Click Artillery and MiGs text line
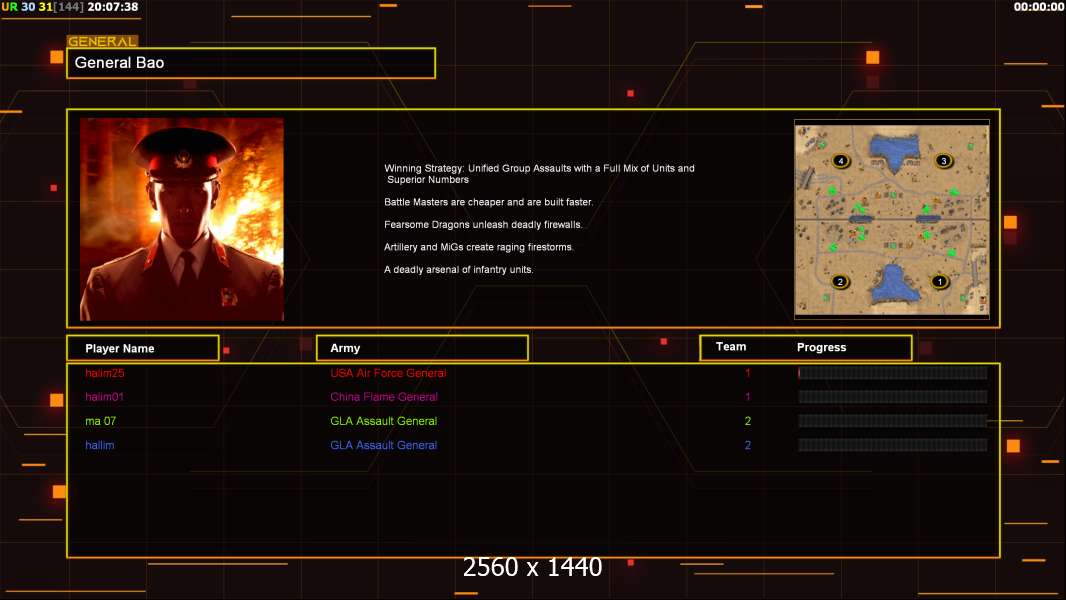 (x=479, y=247)
